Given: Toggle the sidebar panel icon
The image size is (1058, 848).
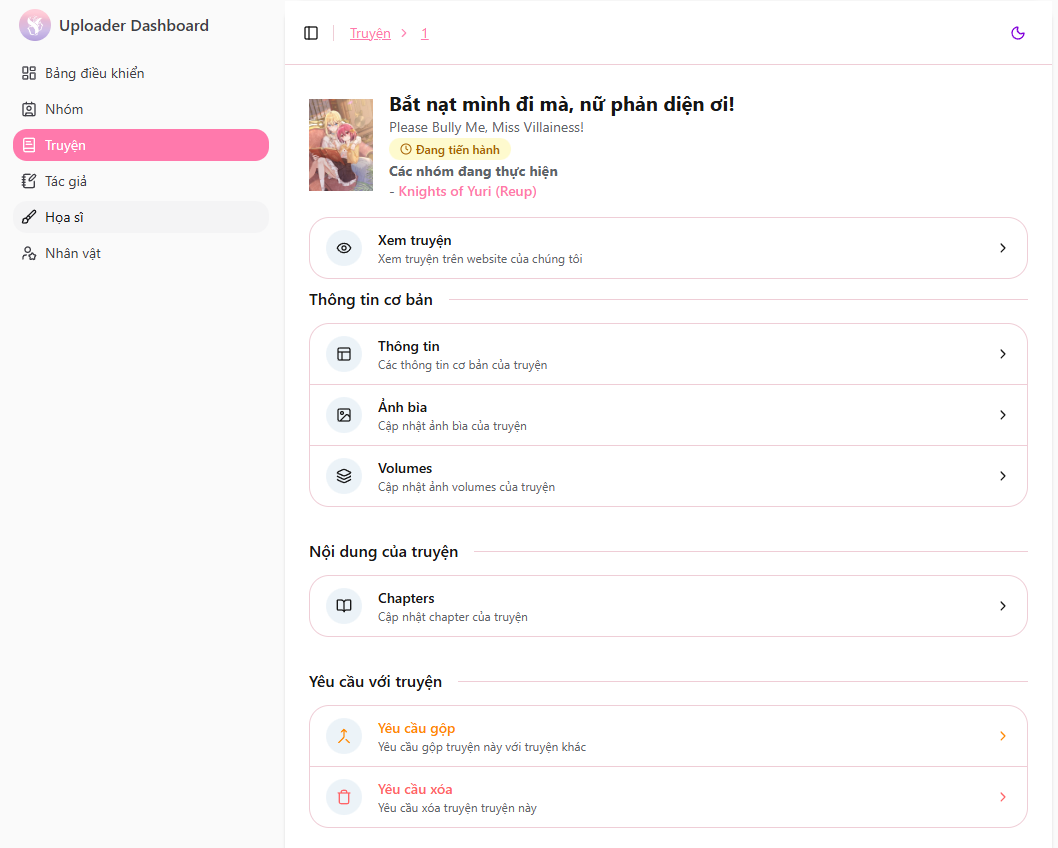Looking at the screenshot, I should click(x=311, y=33).
